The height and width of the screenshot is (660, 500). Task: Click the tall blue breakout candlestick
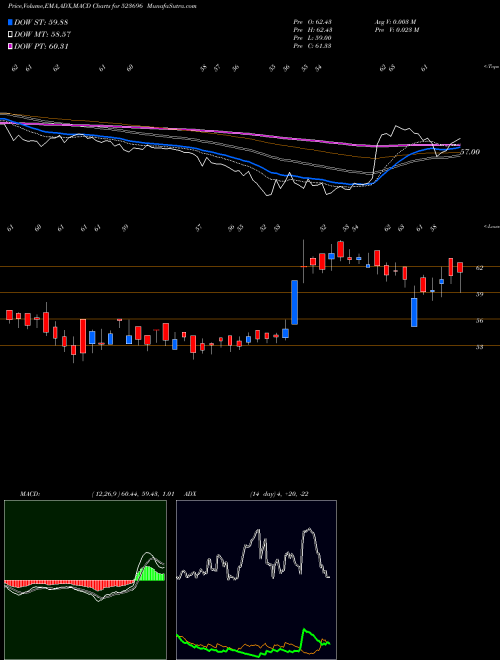[x=295, y=302]
